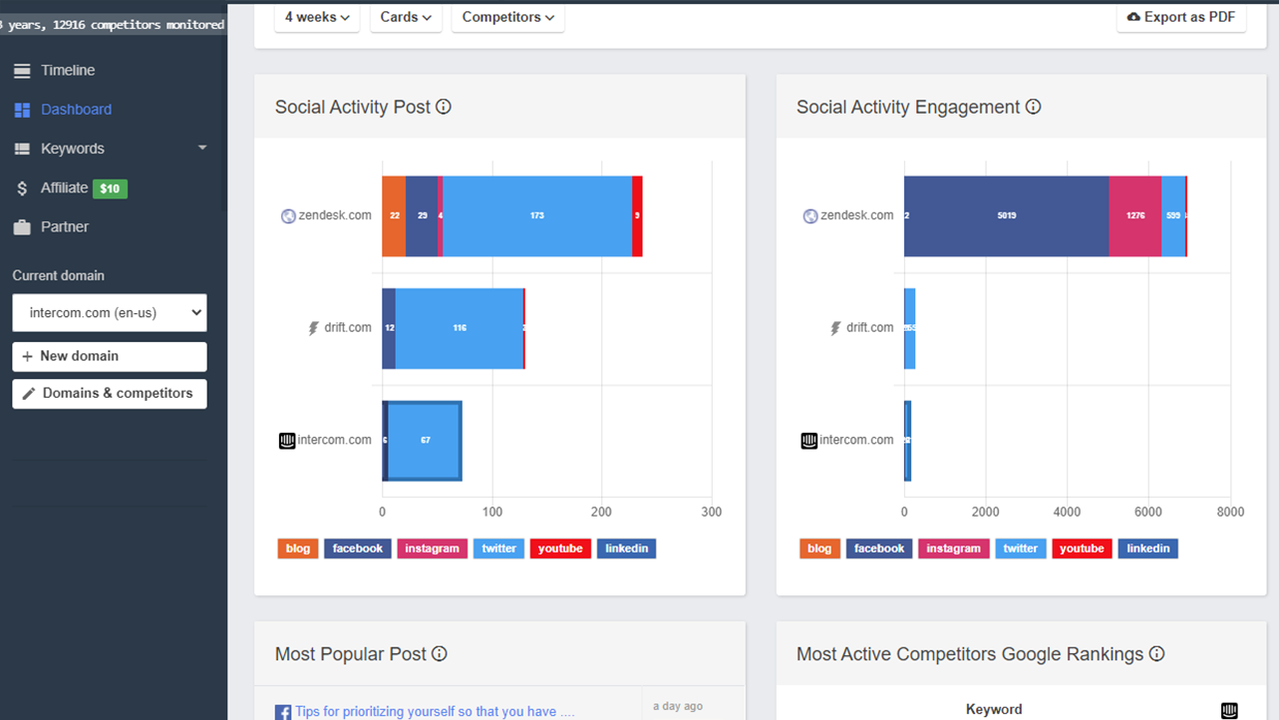This screenshot has height=720, width=1279.
Task: Click the Timeline sidebar icon
Action: tap(22, 71)
